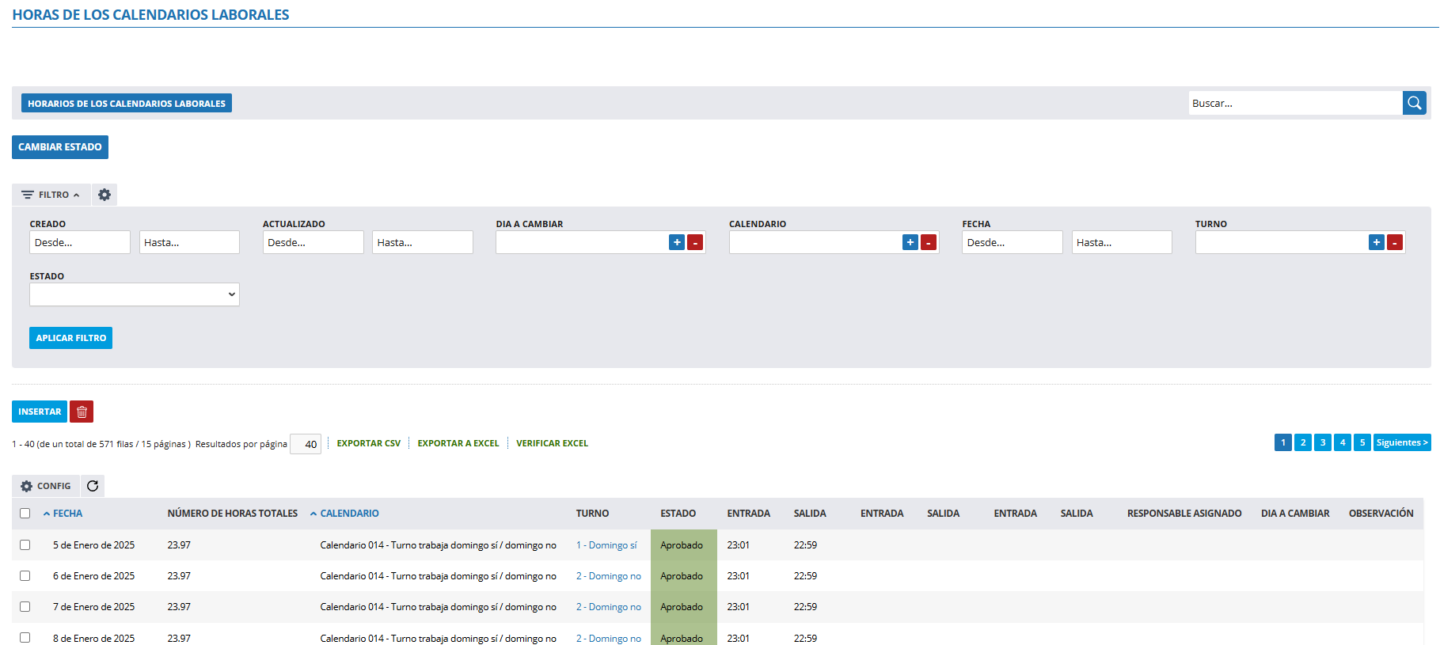Viewport: 1440px width, 645px height.
Task: Click the Aprobado status cell for 6 de Enero
Action: [x=682, y=576]
